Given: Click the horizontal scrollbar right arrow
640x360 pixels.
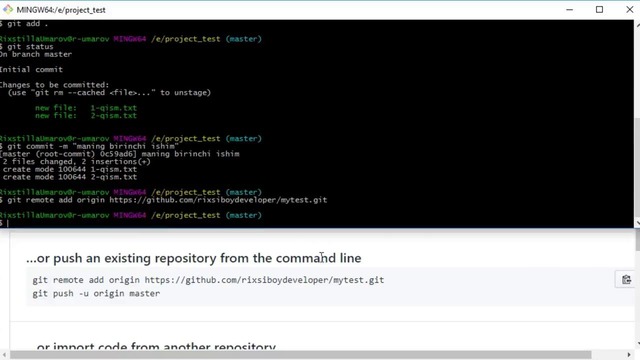Looking at the screenshot, I should (629, 354).
